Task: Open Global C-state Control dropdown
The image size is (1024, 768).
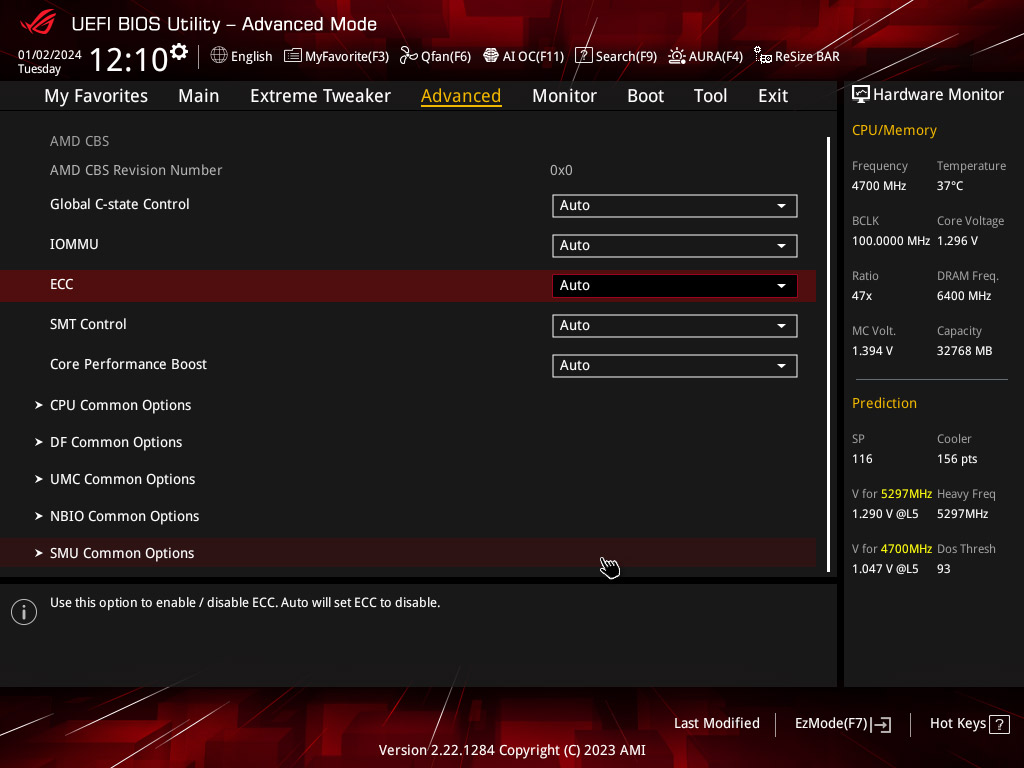Action: [x=675, y=206]
